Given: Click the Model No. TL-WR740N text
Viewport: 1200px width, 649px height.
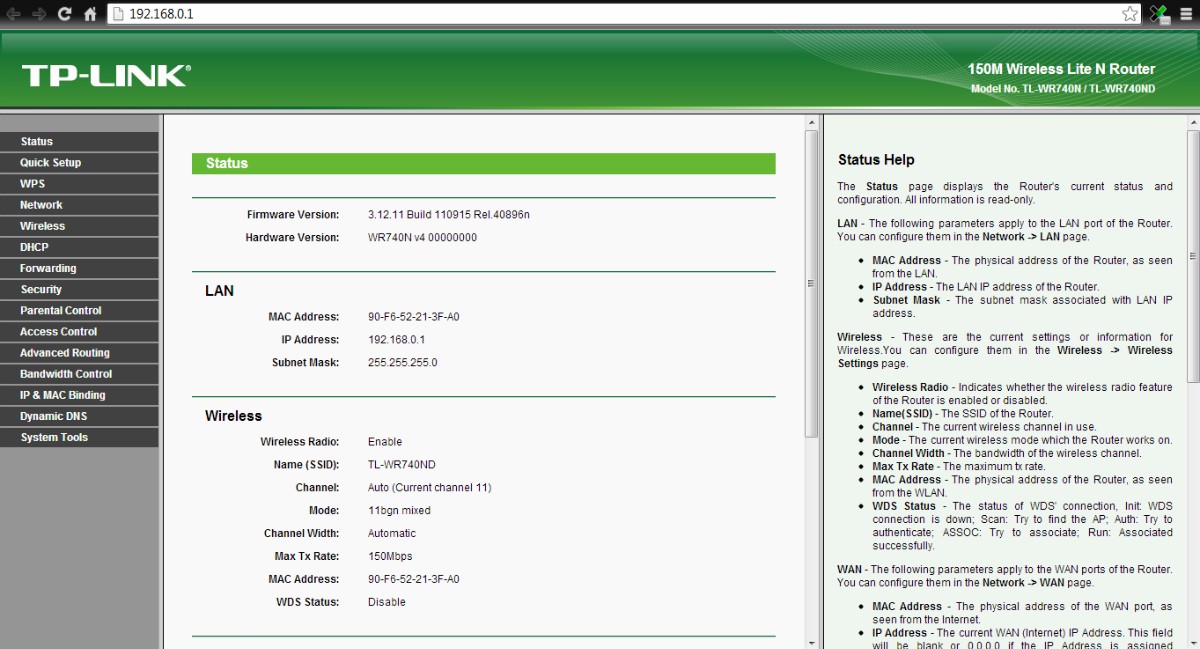Looking at the screenshot, I should [1063, 89].
